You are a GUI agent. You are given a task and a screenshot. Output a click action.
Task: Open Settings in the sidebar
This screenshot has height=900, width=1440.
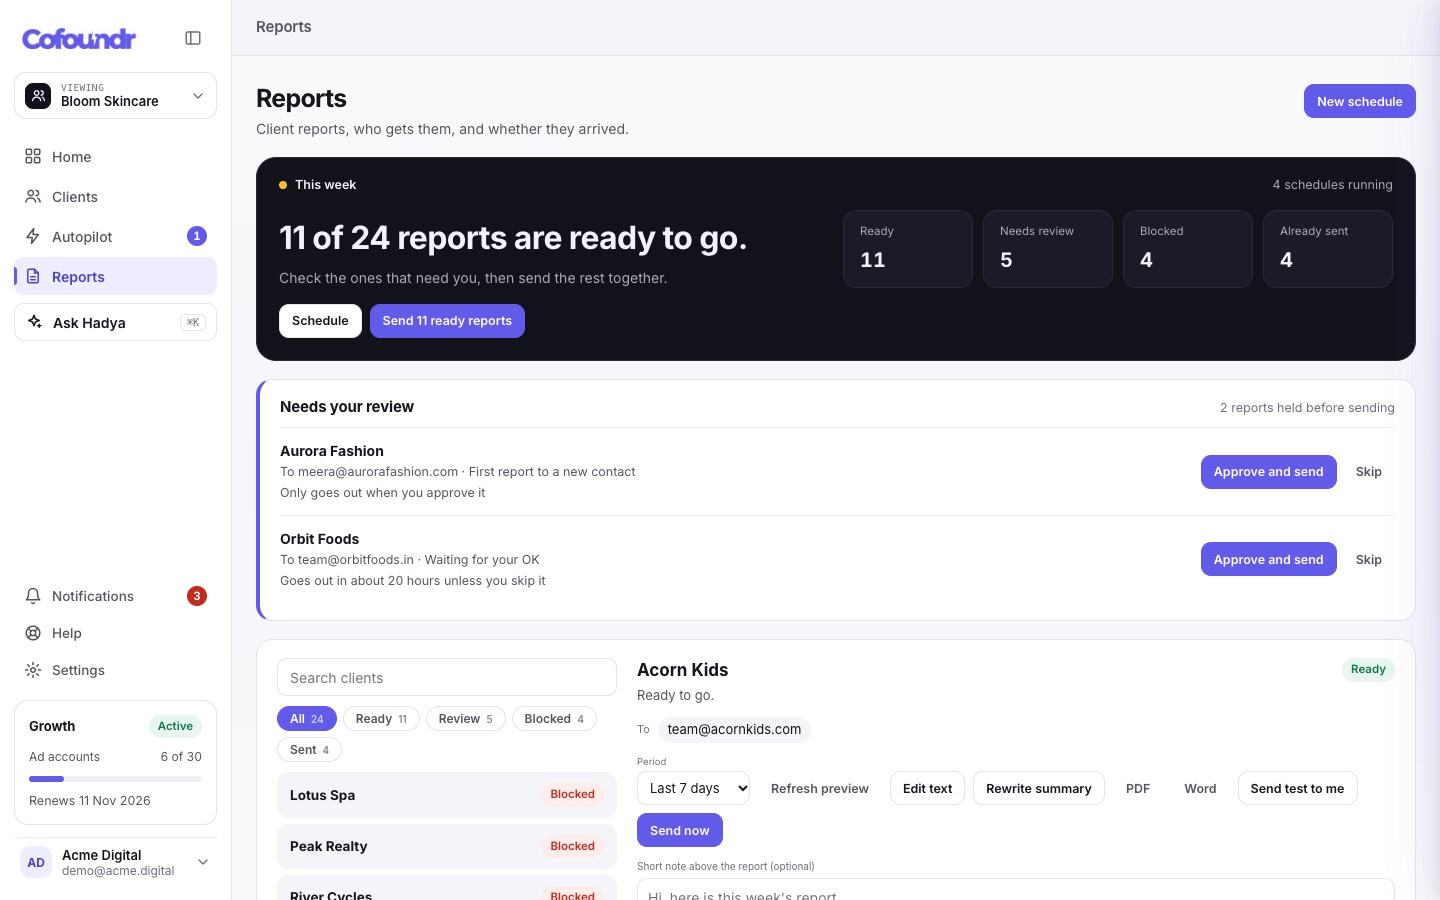pyautogui.click(x=115, y=670)
